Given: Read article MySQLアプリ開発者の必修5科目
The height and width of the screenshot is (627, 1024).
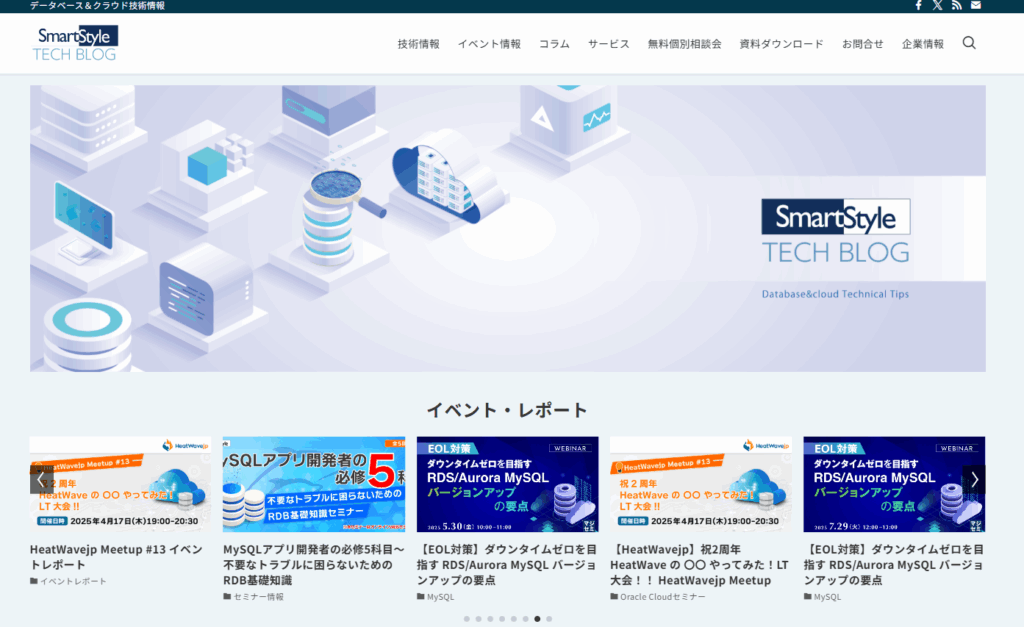Looking at the screenshot, I should tap(313, 565).
